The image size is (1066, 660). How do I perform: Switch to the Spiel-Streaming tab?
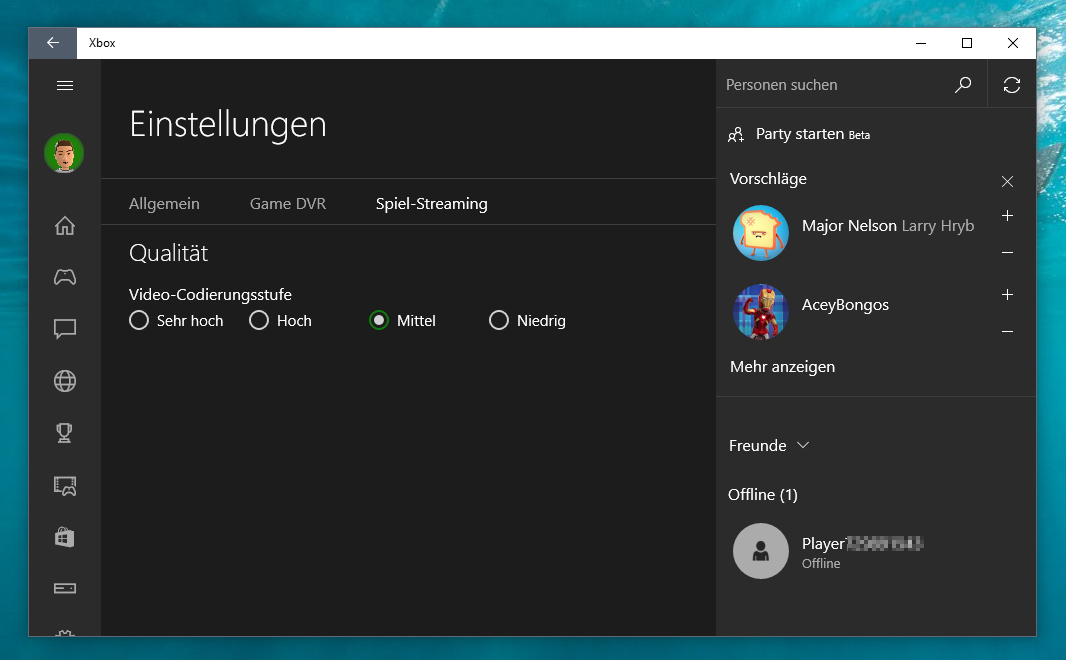coord(432,204)
